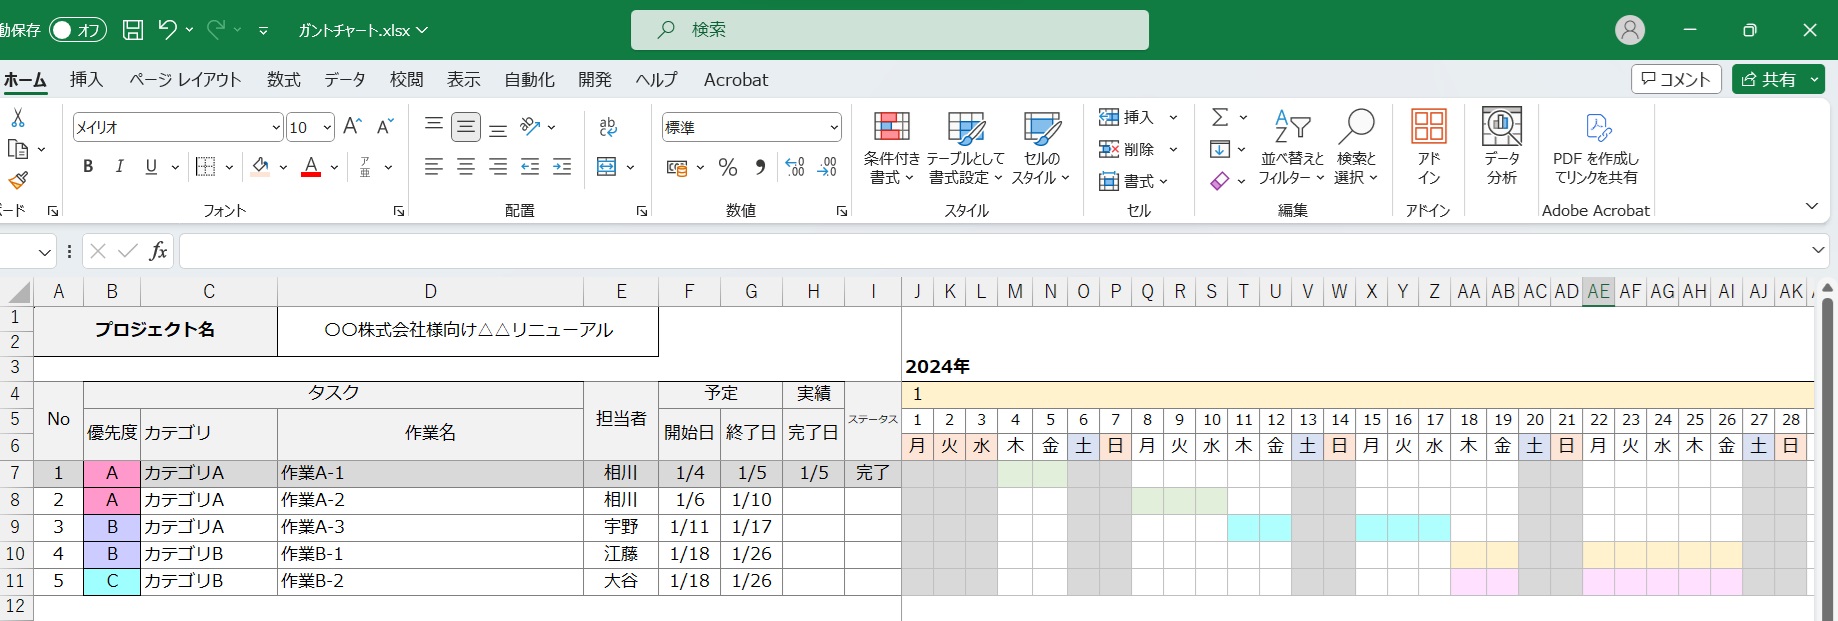
Task: Click Merge and Center icon
Action: tap(607, 167)
